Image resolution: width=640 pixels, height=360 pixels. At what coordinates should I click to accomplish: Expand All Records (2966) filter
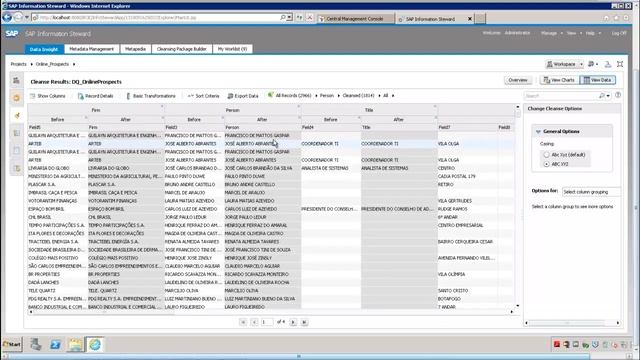316,96
